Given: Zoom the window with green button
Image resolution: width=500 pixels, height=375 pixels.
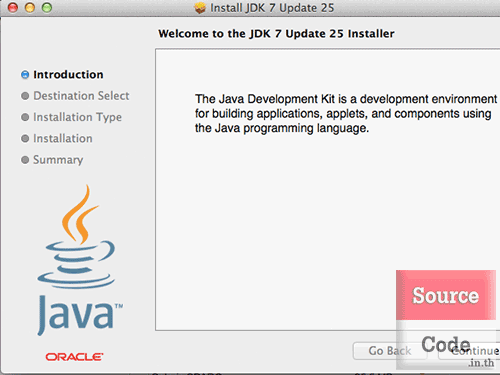Looking at the screenshot, I should point(47,7).
